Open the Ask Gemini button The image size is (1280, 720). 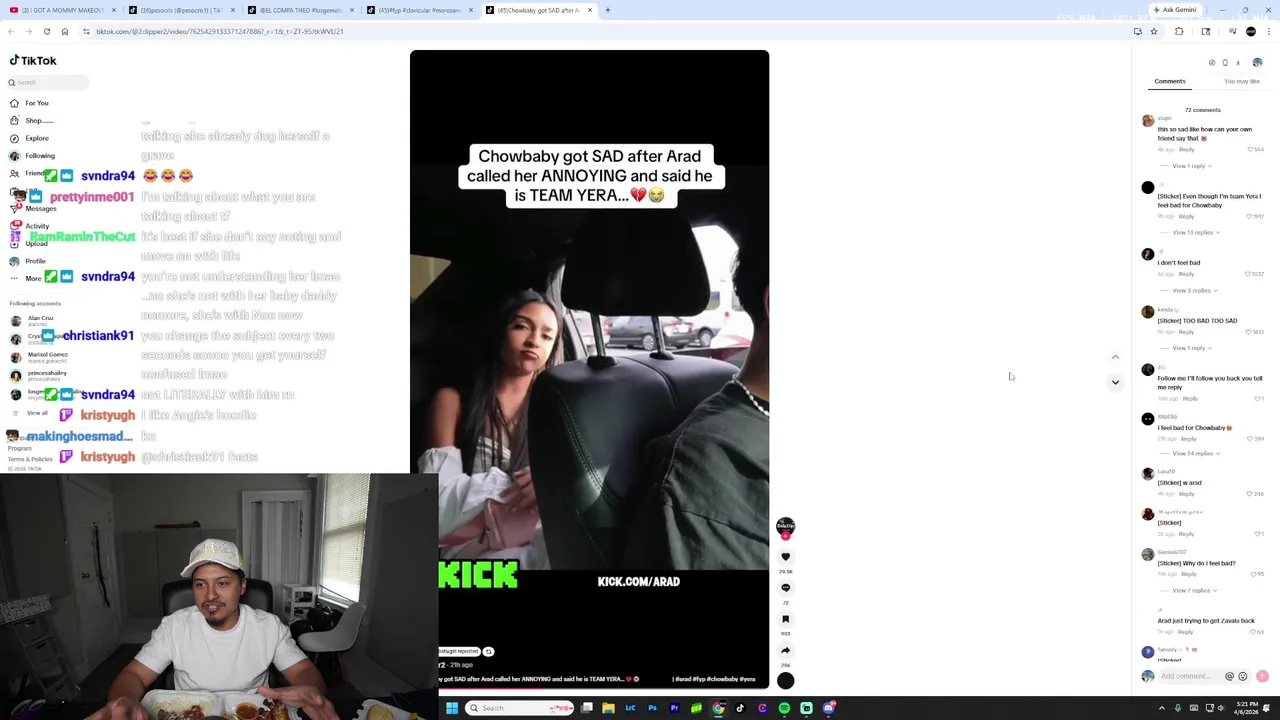1175,10
